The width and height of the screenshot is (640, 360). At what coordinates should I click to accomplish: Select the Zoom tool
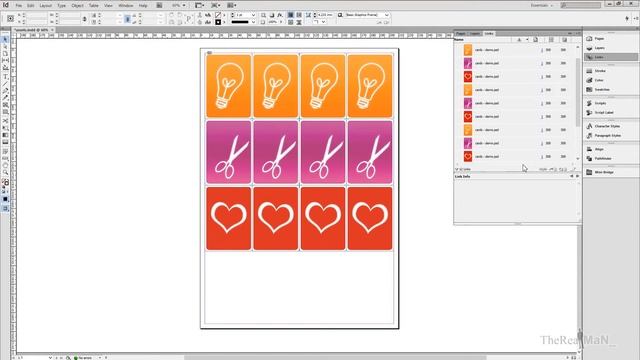(x=5, y=172)
